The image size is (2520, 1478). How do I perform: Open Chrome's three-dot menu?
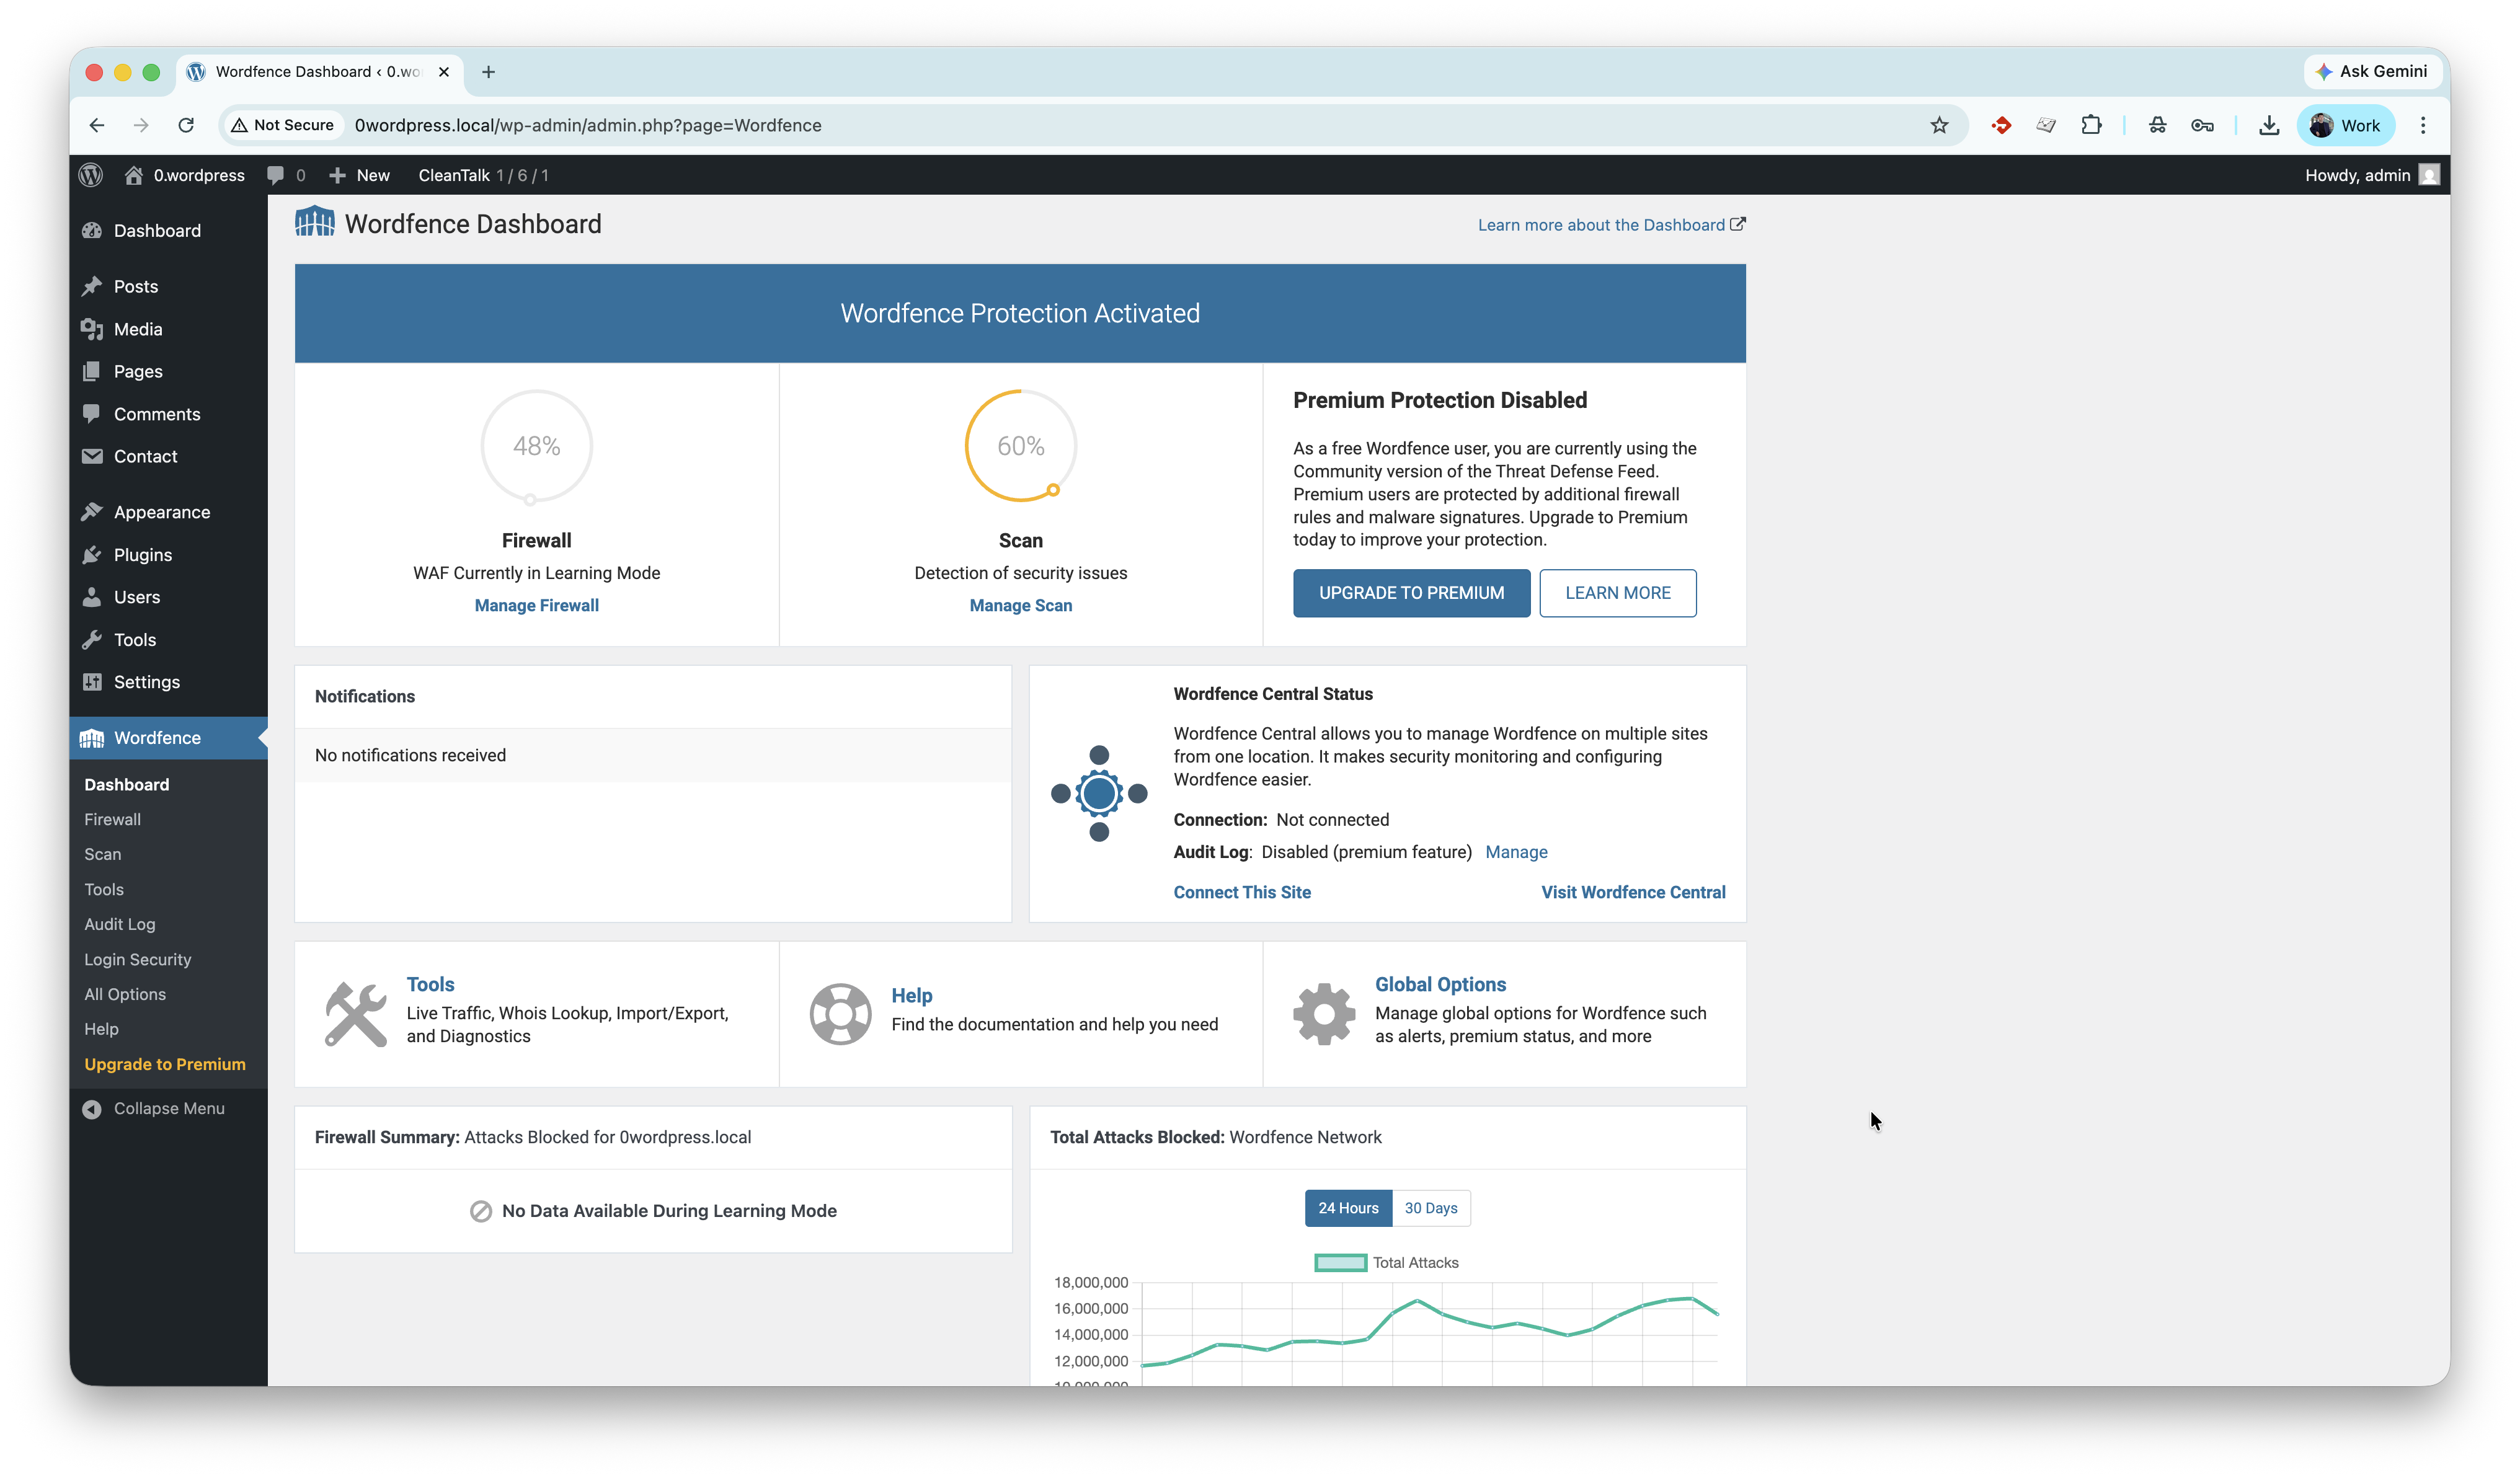coord(2423,125)
